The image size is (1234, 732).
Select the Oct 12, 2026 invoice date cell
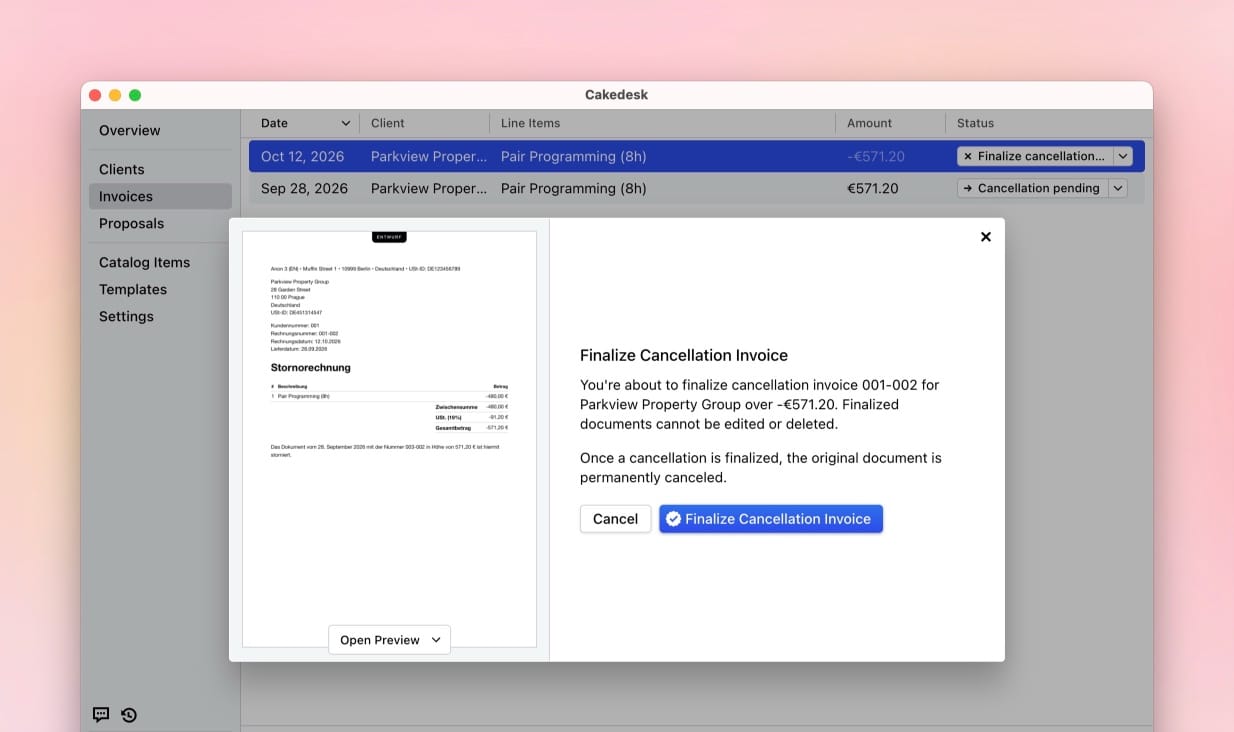point(302,156)
